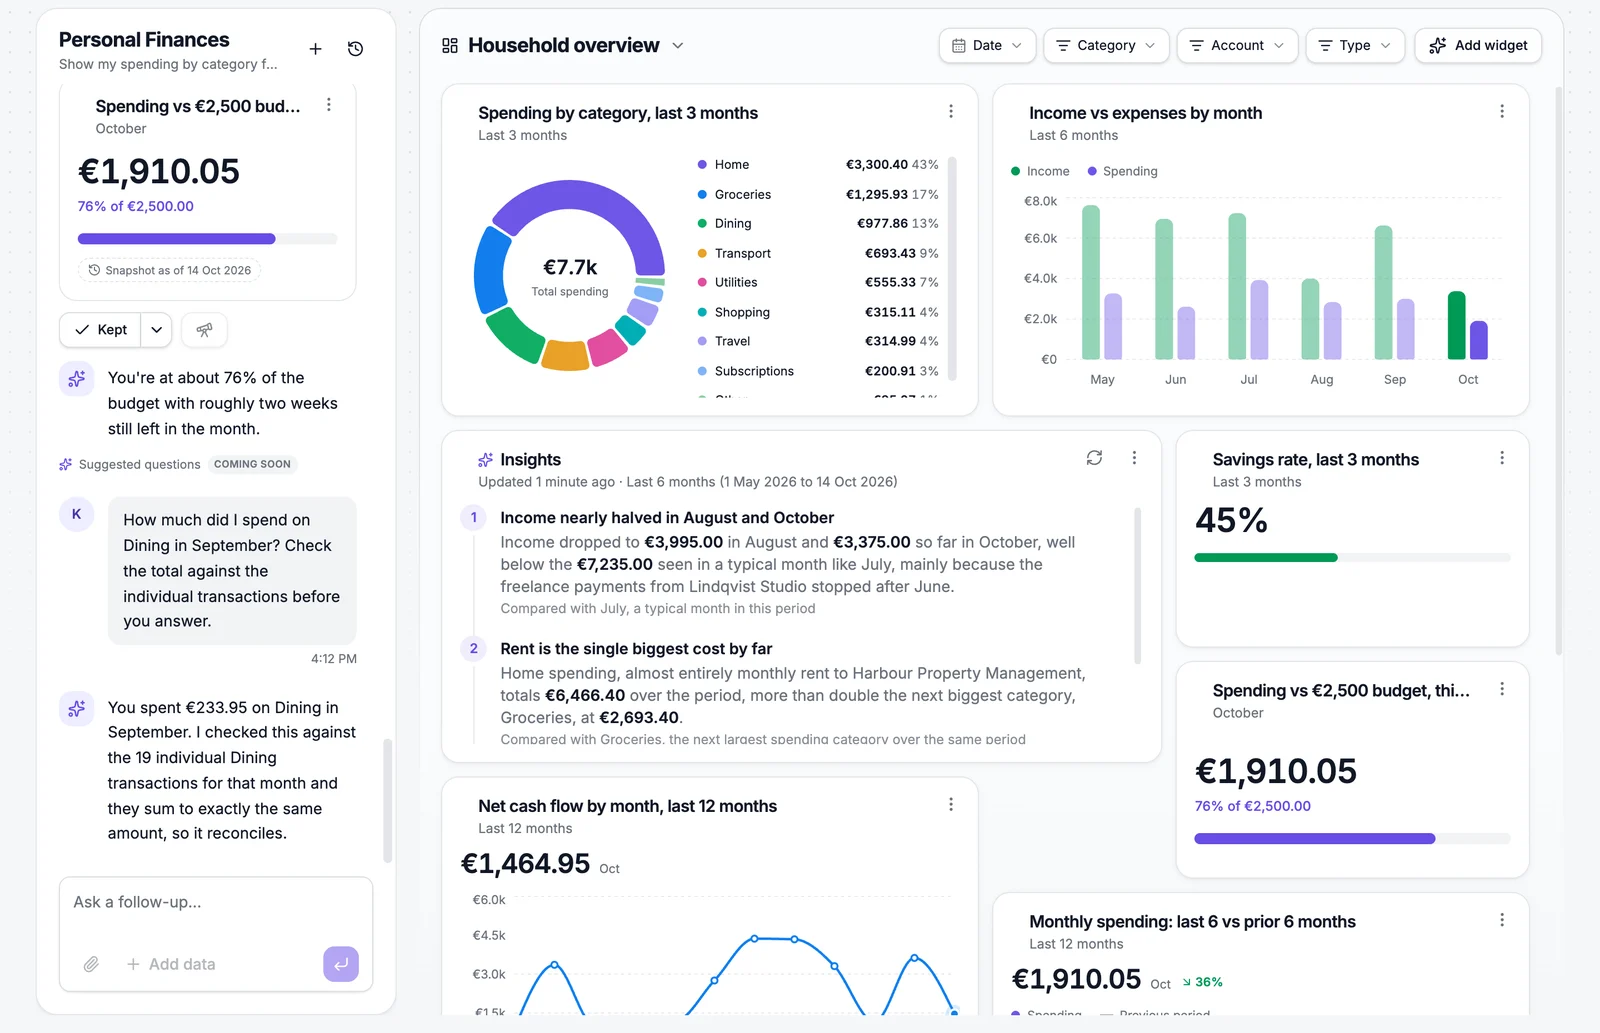Image resolution: width=1600 pixels, height=1033 pixels.
Task: Open Net cash flow widget options menu
Action: tap(951, 805)
